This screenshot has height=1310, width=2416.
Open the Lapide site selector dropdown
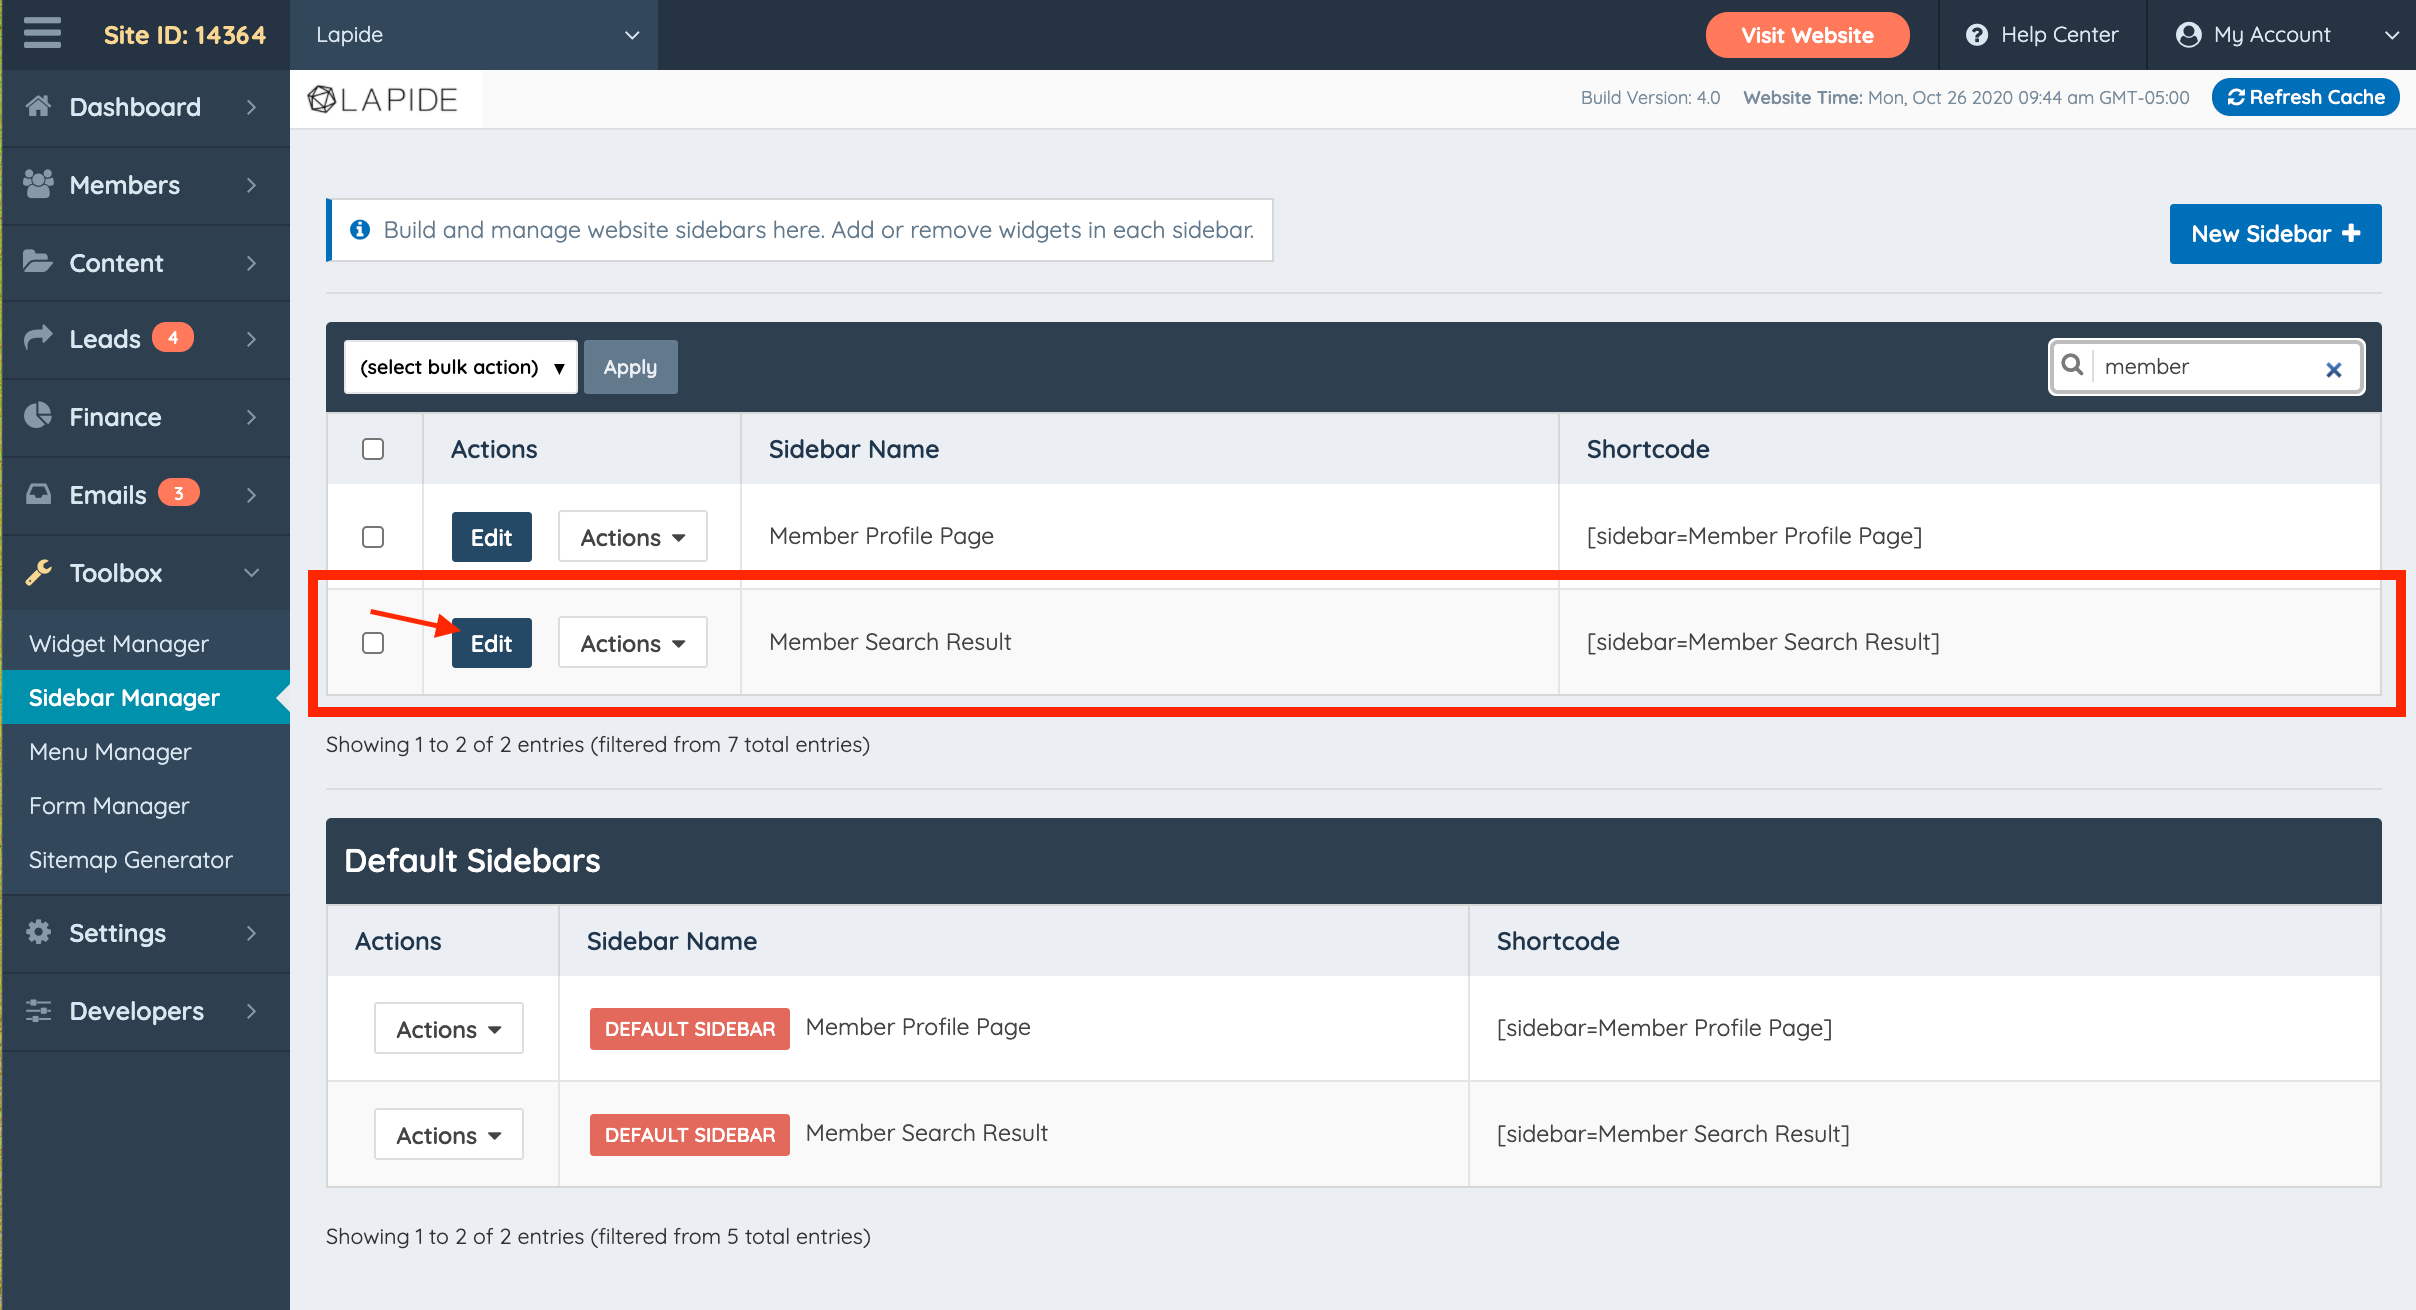tap(474, 35)
